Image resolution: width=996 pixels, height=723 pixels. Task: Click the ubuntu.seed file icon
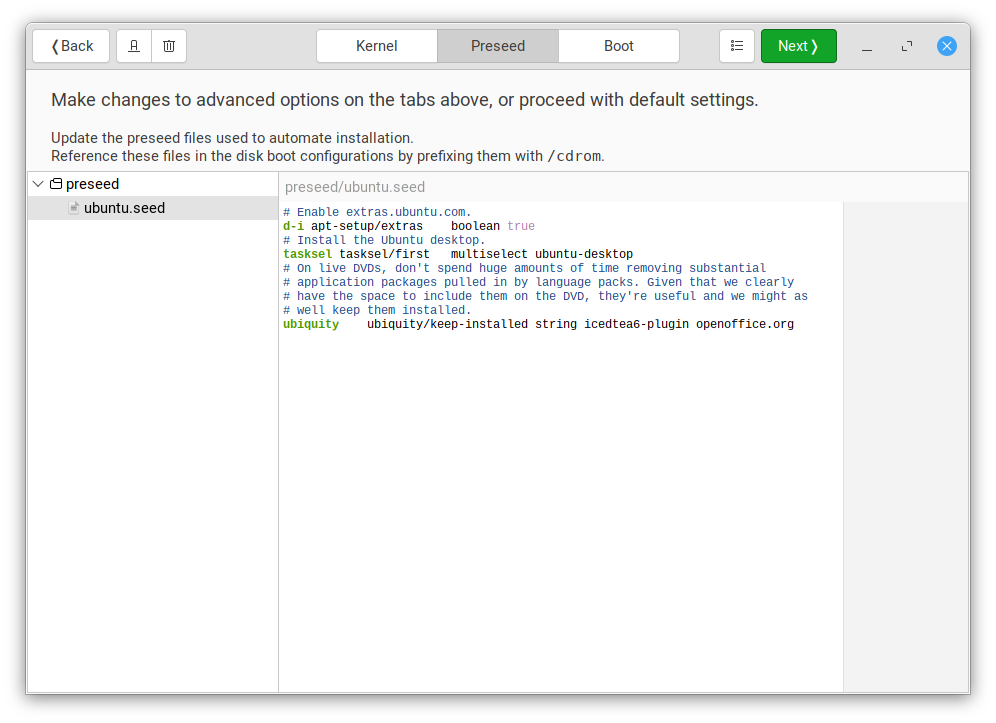[74, 208]
